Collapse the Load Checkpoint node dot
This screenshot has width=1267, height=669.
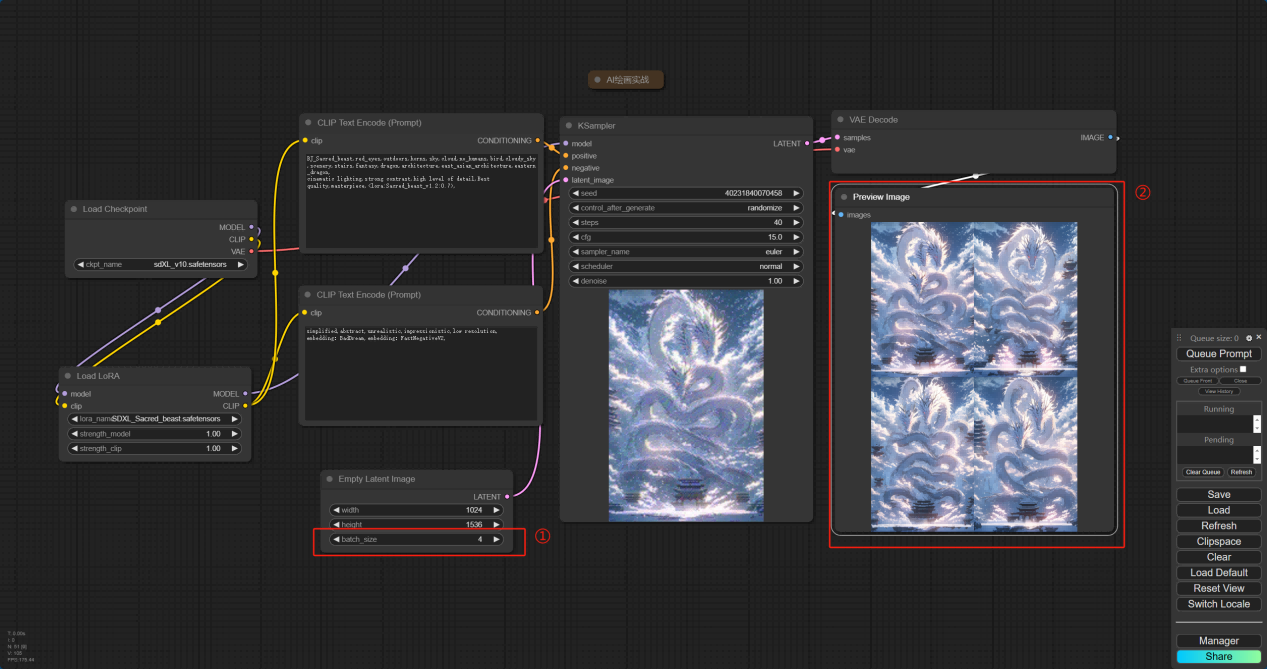coord(74,209)
